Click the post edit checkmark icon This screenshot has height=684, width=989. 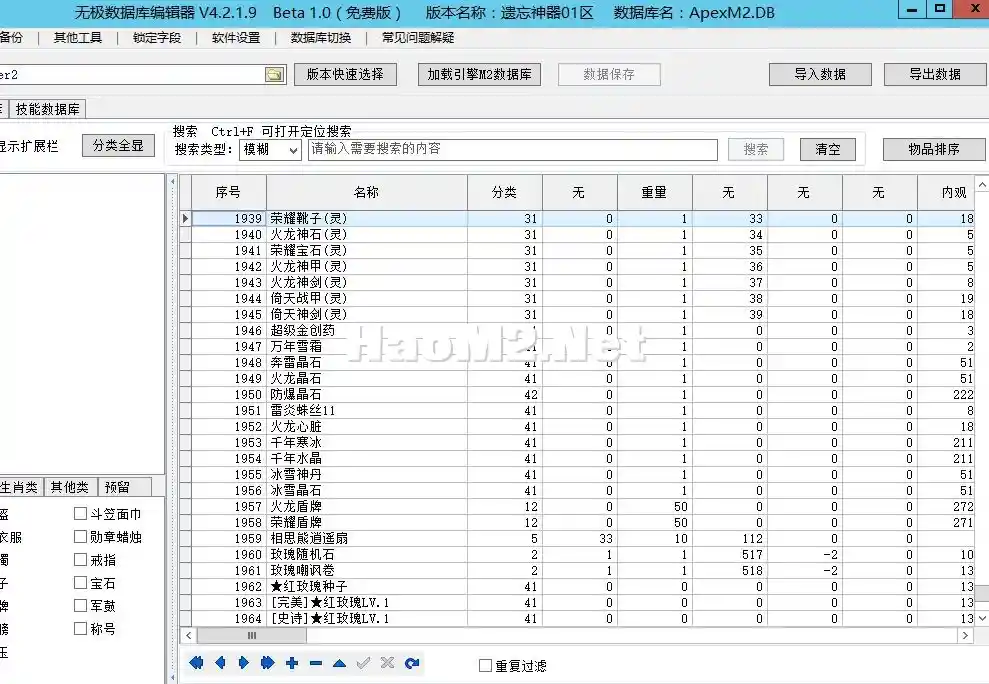coord(363,663)
